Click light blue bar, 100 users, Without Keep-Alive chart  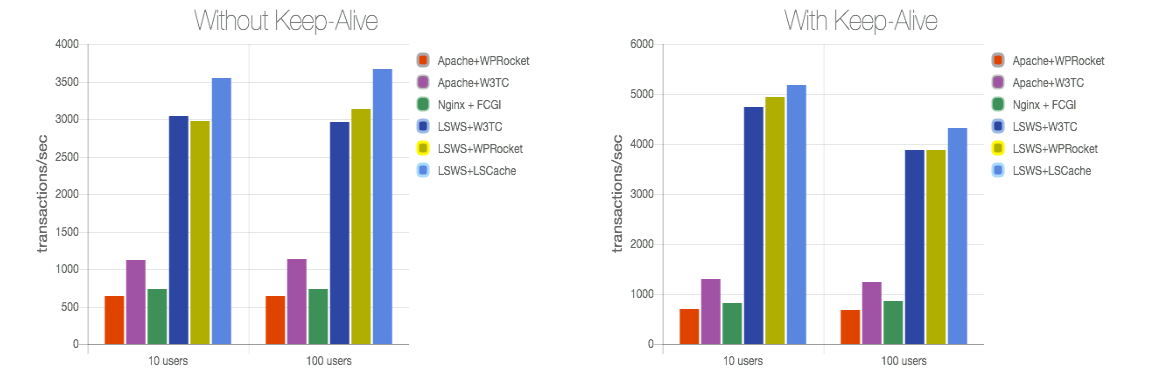(383, 207)
